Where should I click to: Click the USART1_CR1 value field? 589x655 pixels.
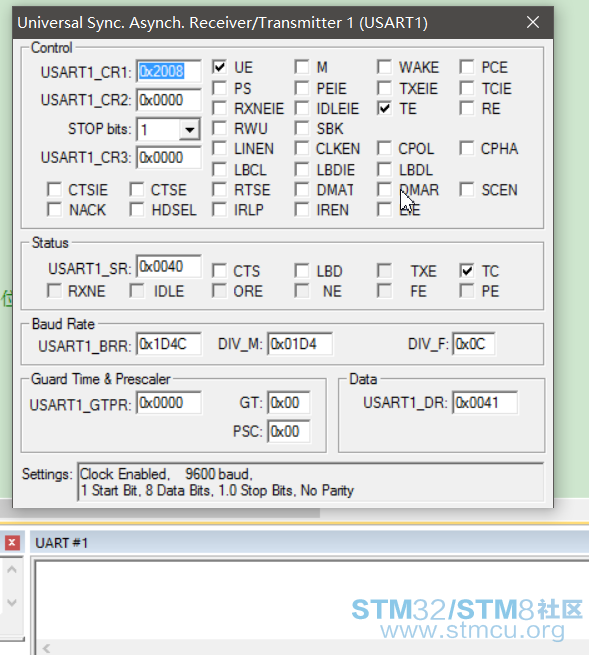[x=168, y=71]
